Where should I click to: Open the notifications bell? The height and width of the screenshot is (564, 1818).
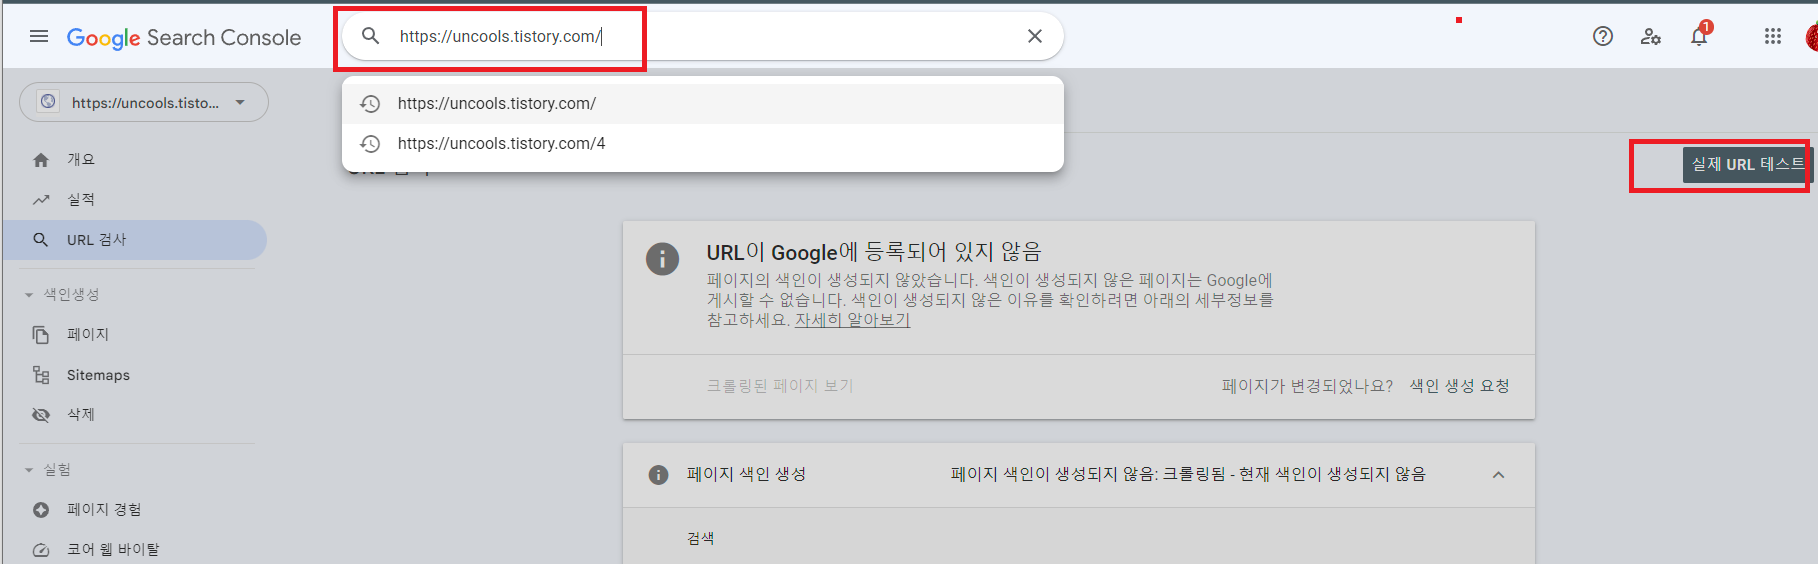[x=1699, y=37]
